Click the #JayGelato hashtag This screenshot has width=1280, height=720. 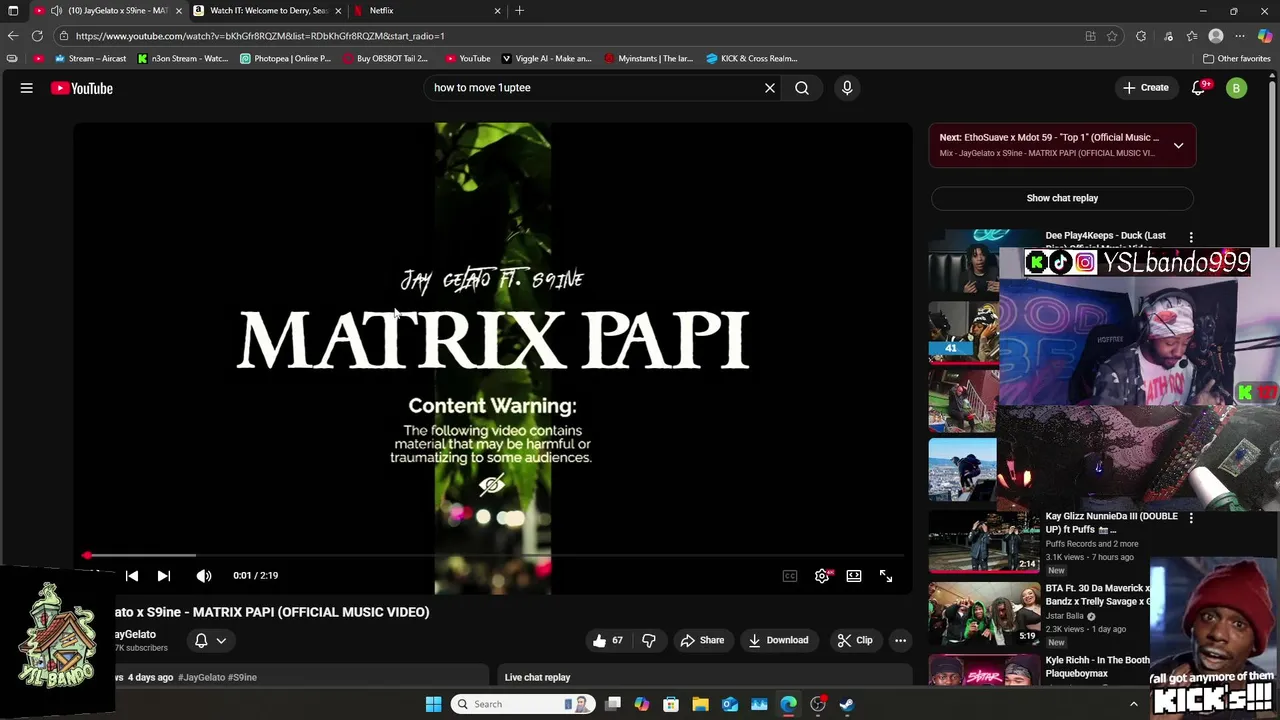click(x=201, y=677)
